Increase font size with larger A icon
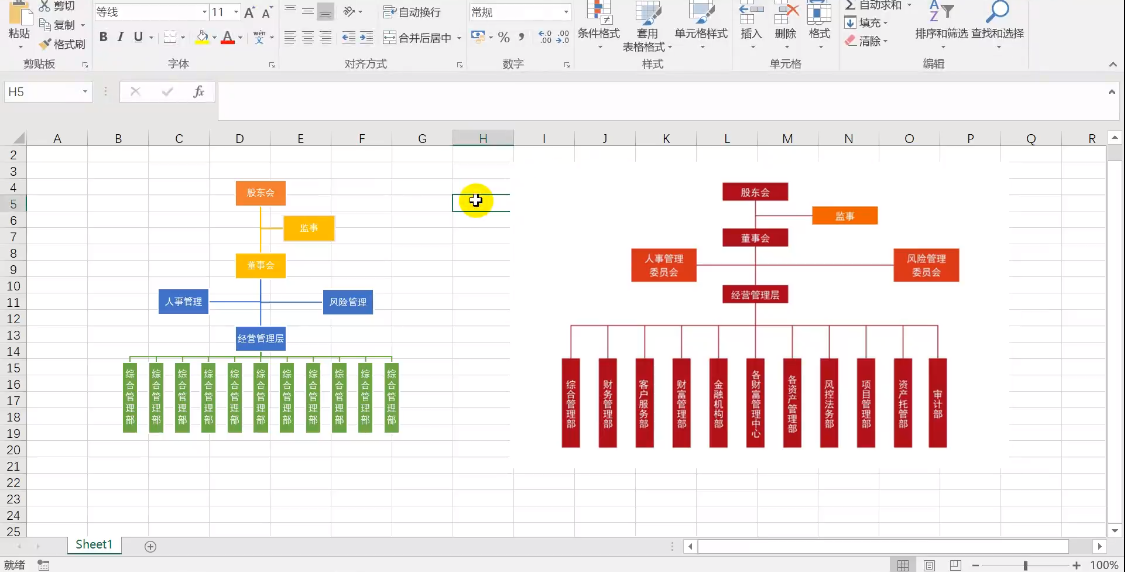 [x=250, y=12]
